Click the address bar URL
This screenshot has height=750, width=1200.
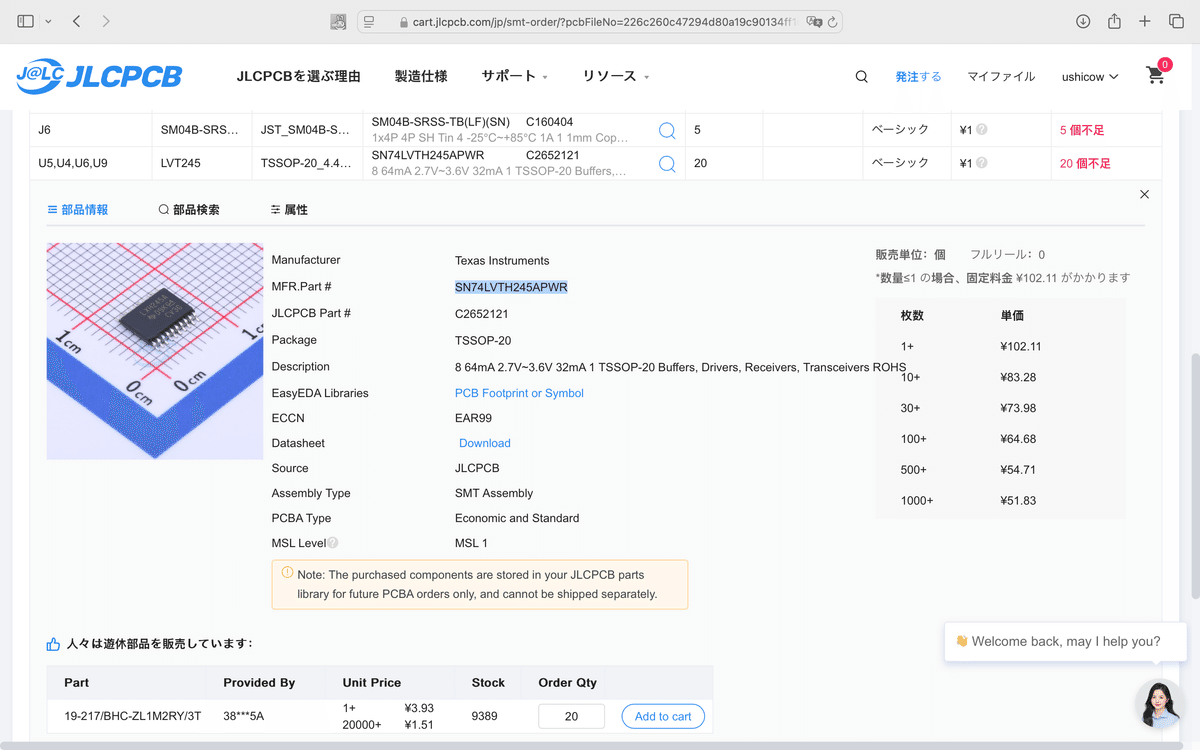pos(604,21)
